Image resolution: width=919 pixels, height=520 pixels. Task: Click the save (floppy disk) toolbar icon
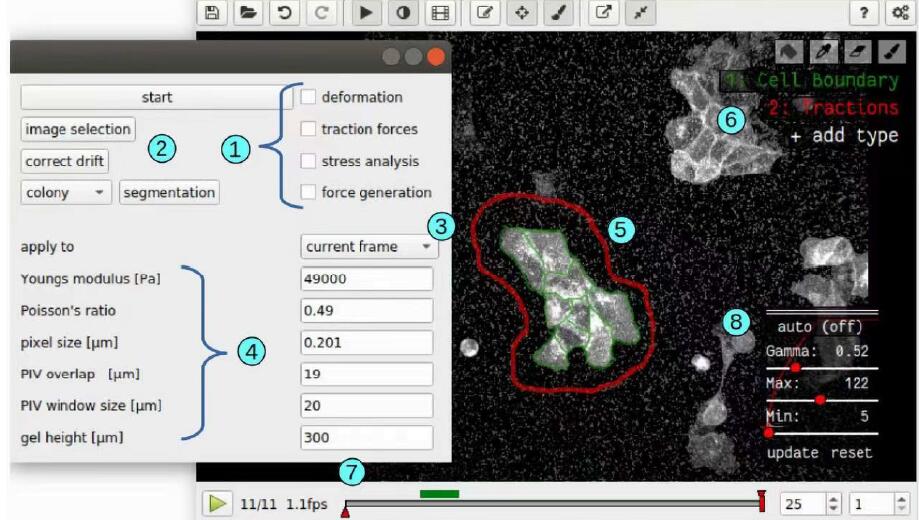coord(212,13)
